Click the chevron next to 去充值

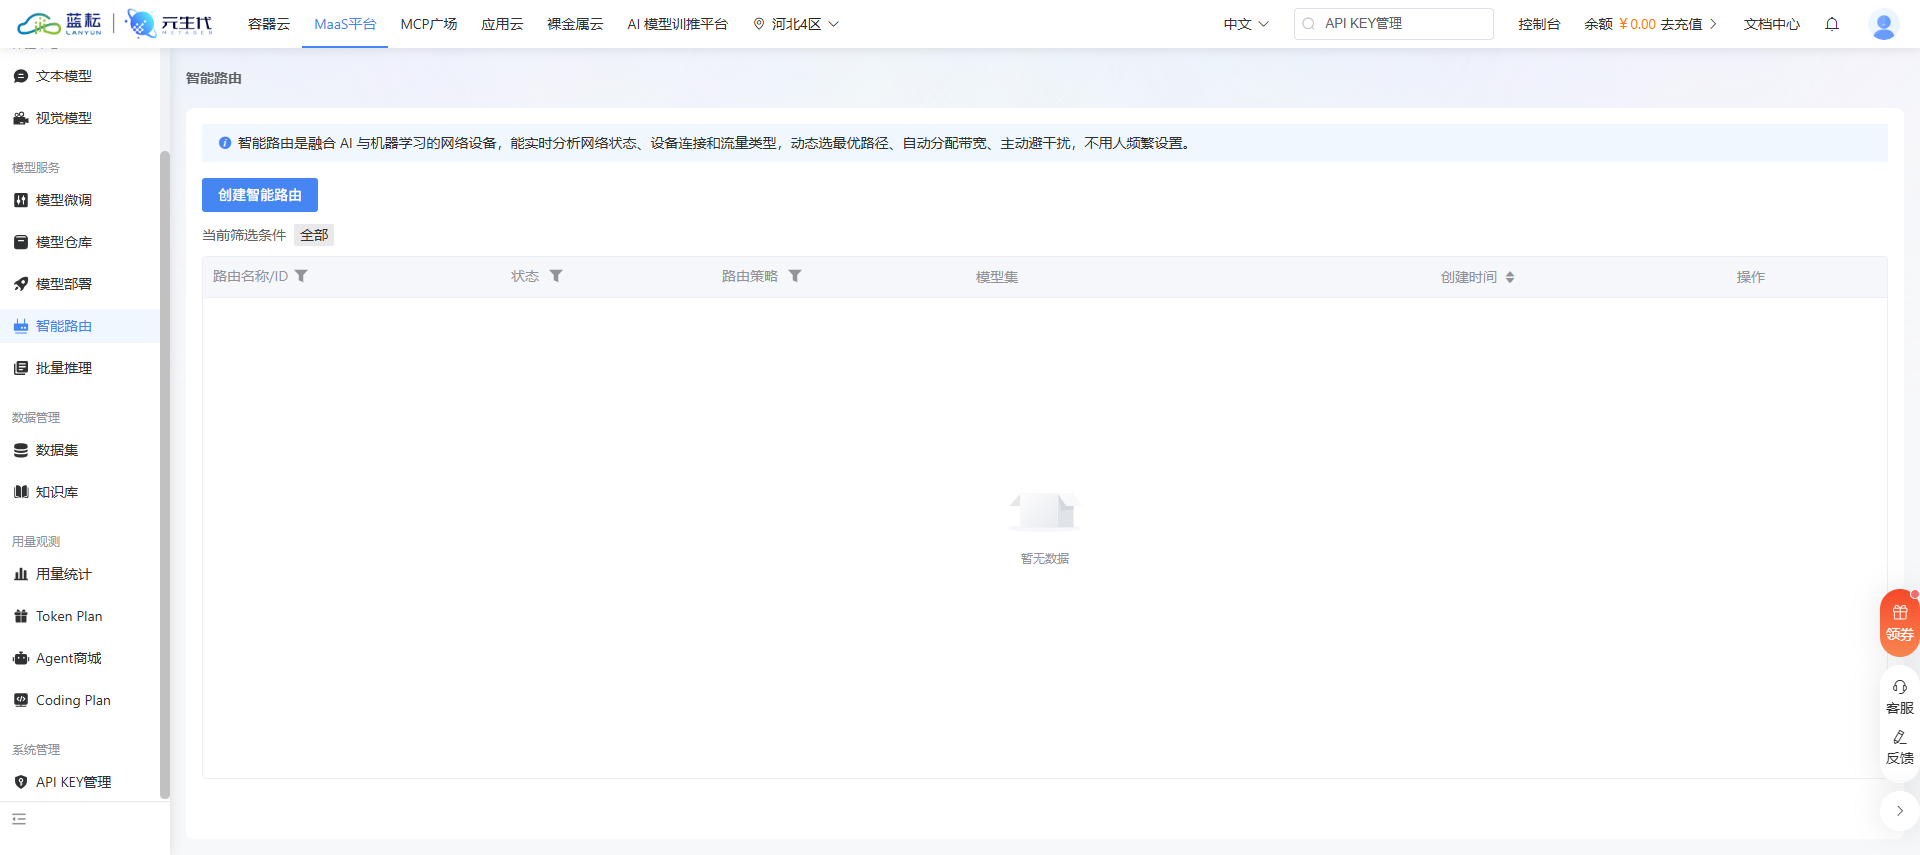(x=1713, y=24)
